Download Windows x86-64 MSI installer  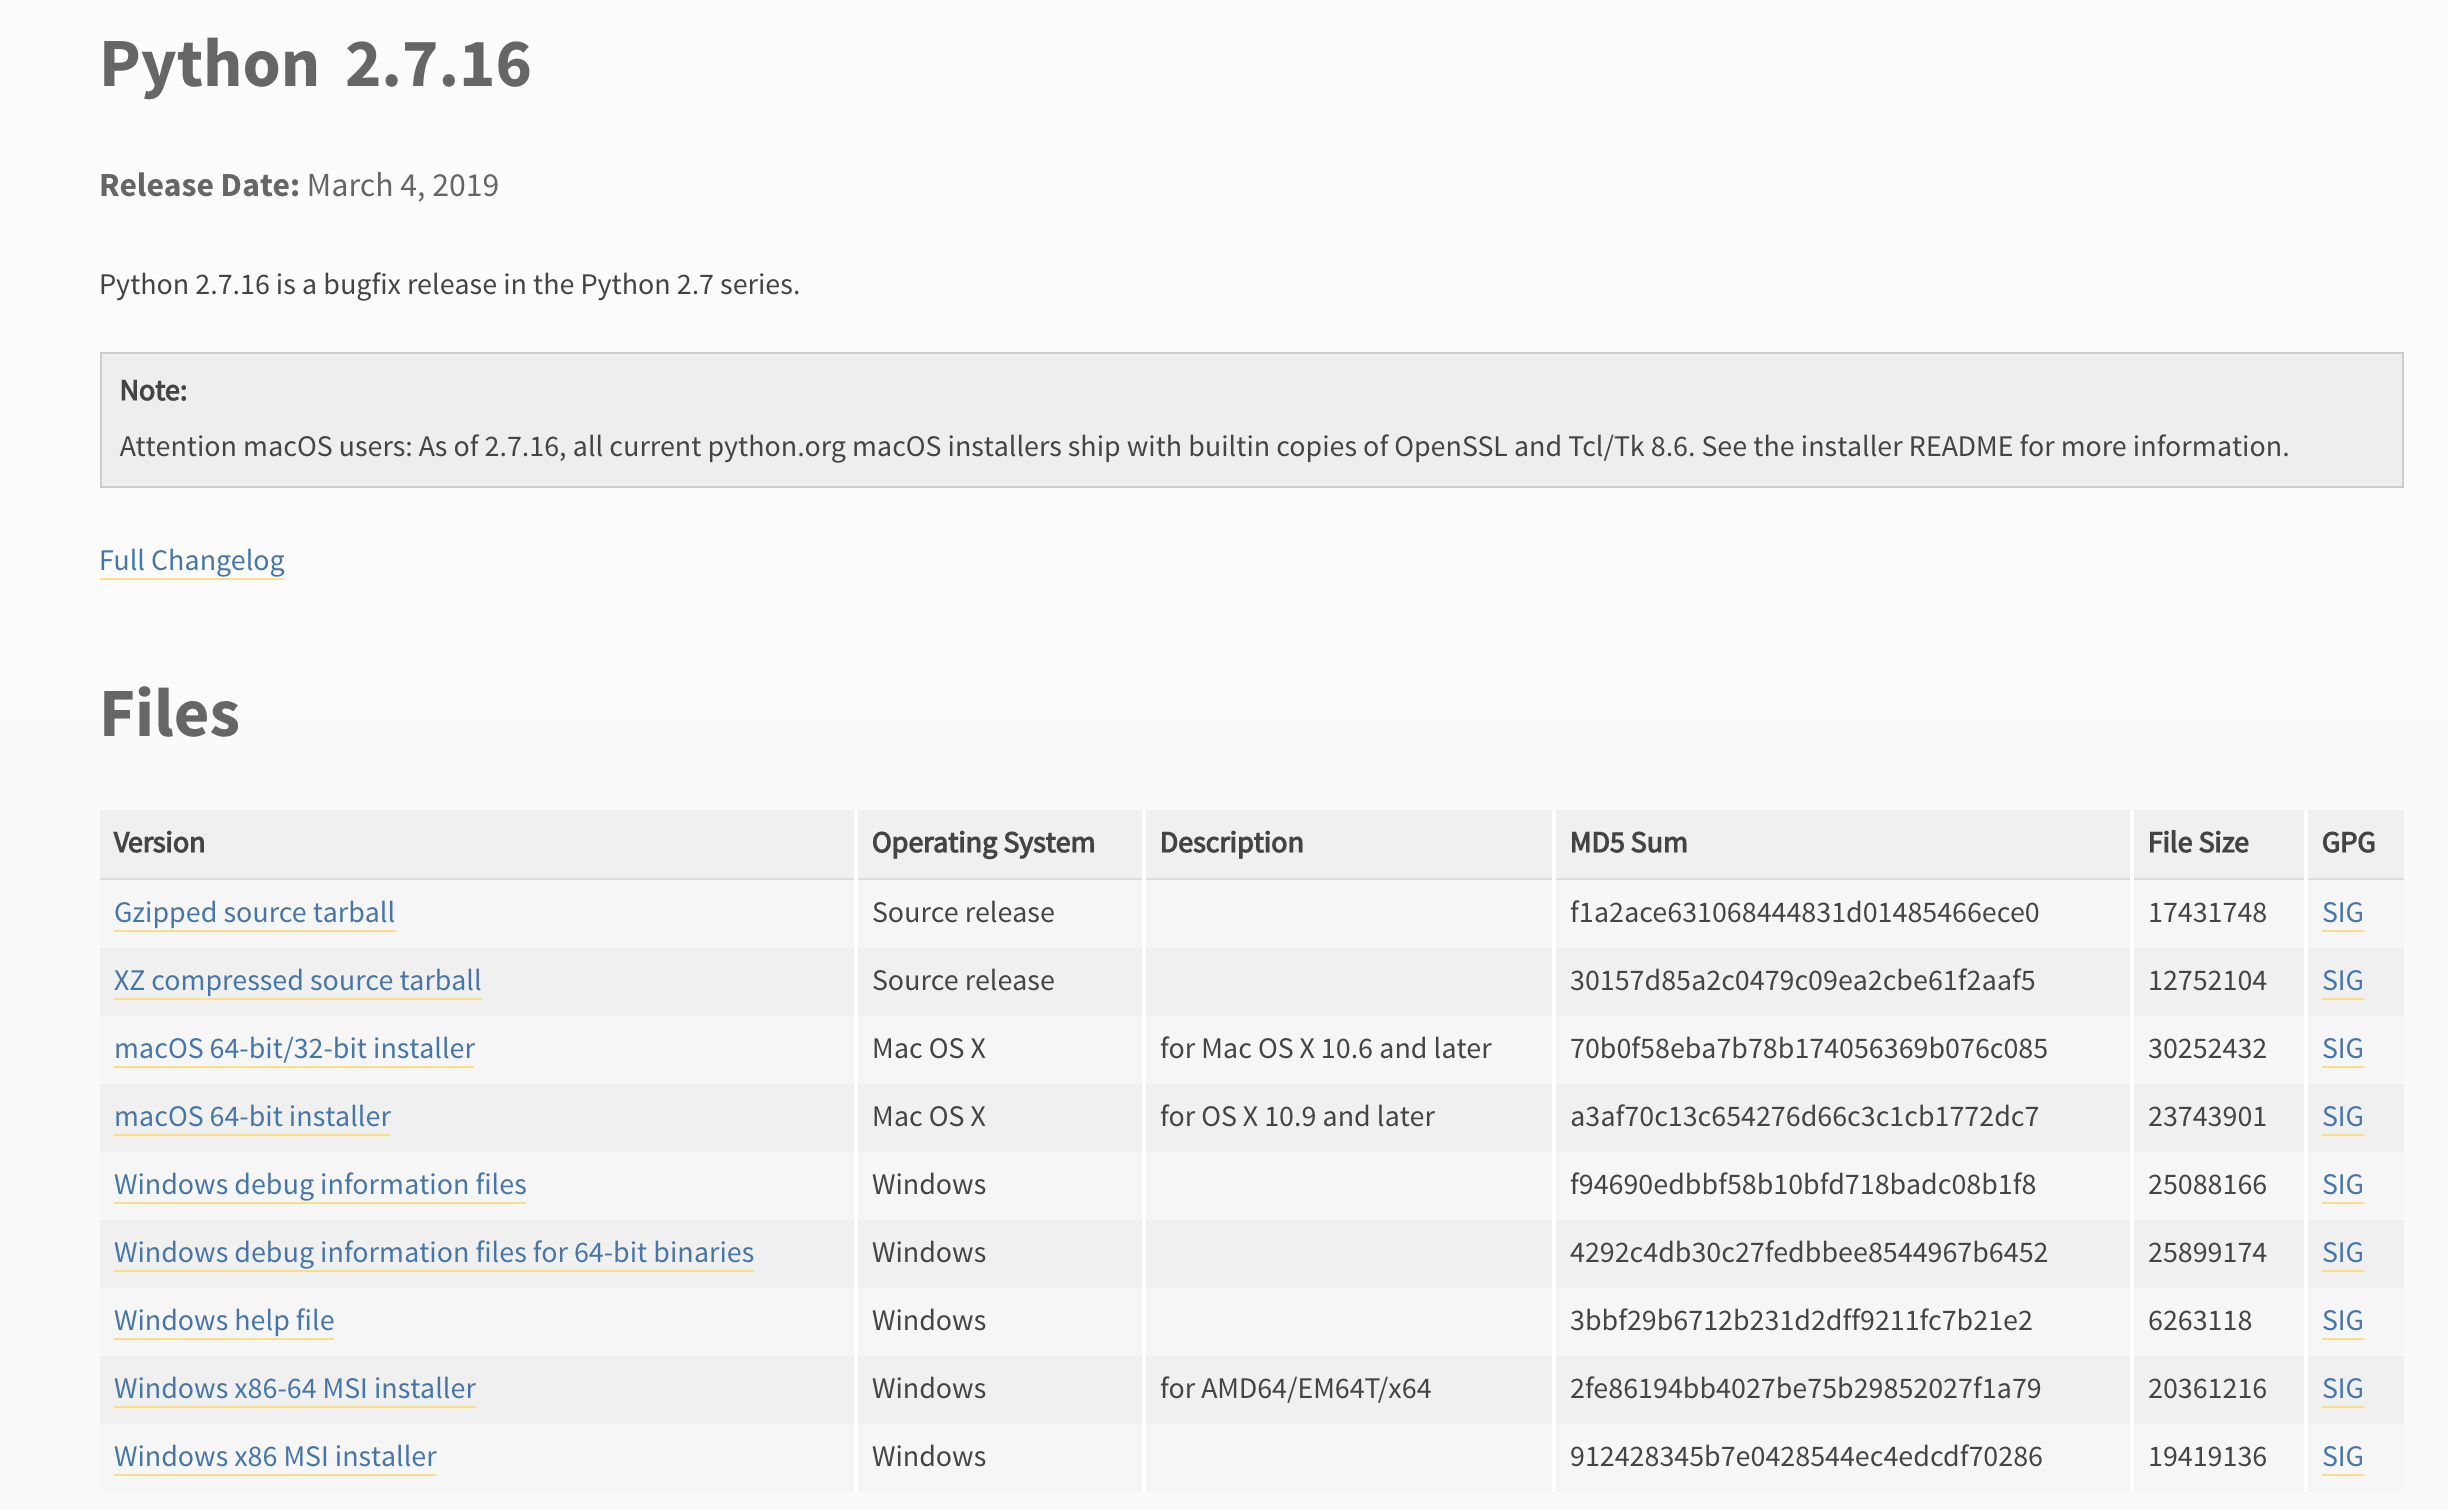click(294, 1388)
